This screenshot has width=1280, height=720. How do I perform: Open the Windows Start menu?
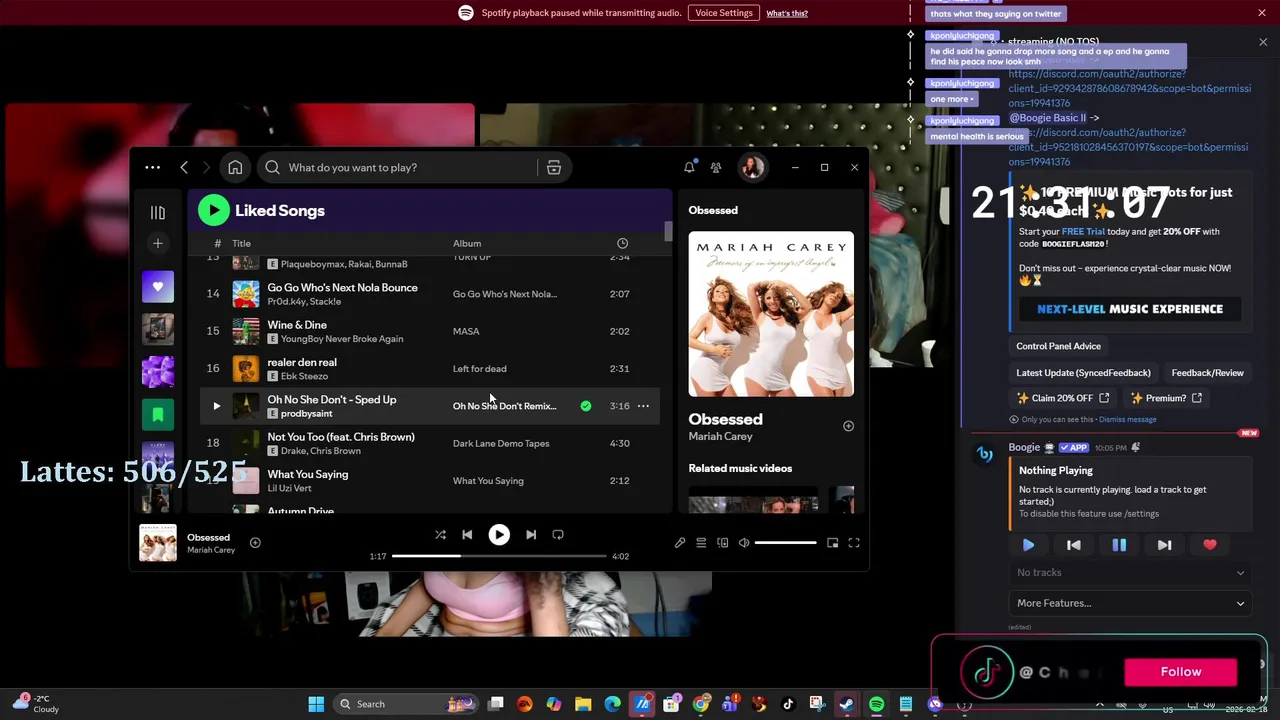[x=316, y=704]
